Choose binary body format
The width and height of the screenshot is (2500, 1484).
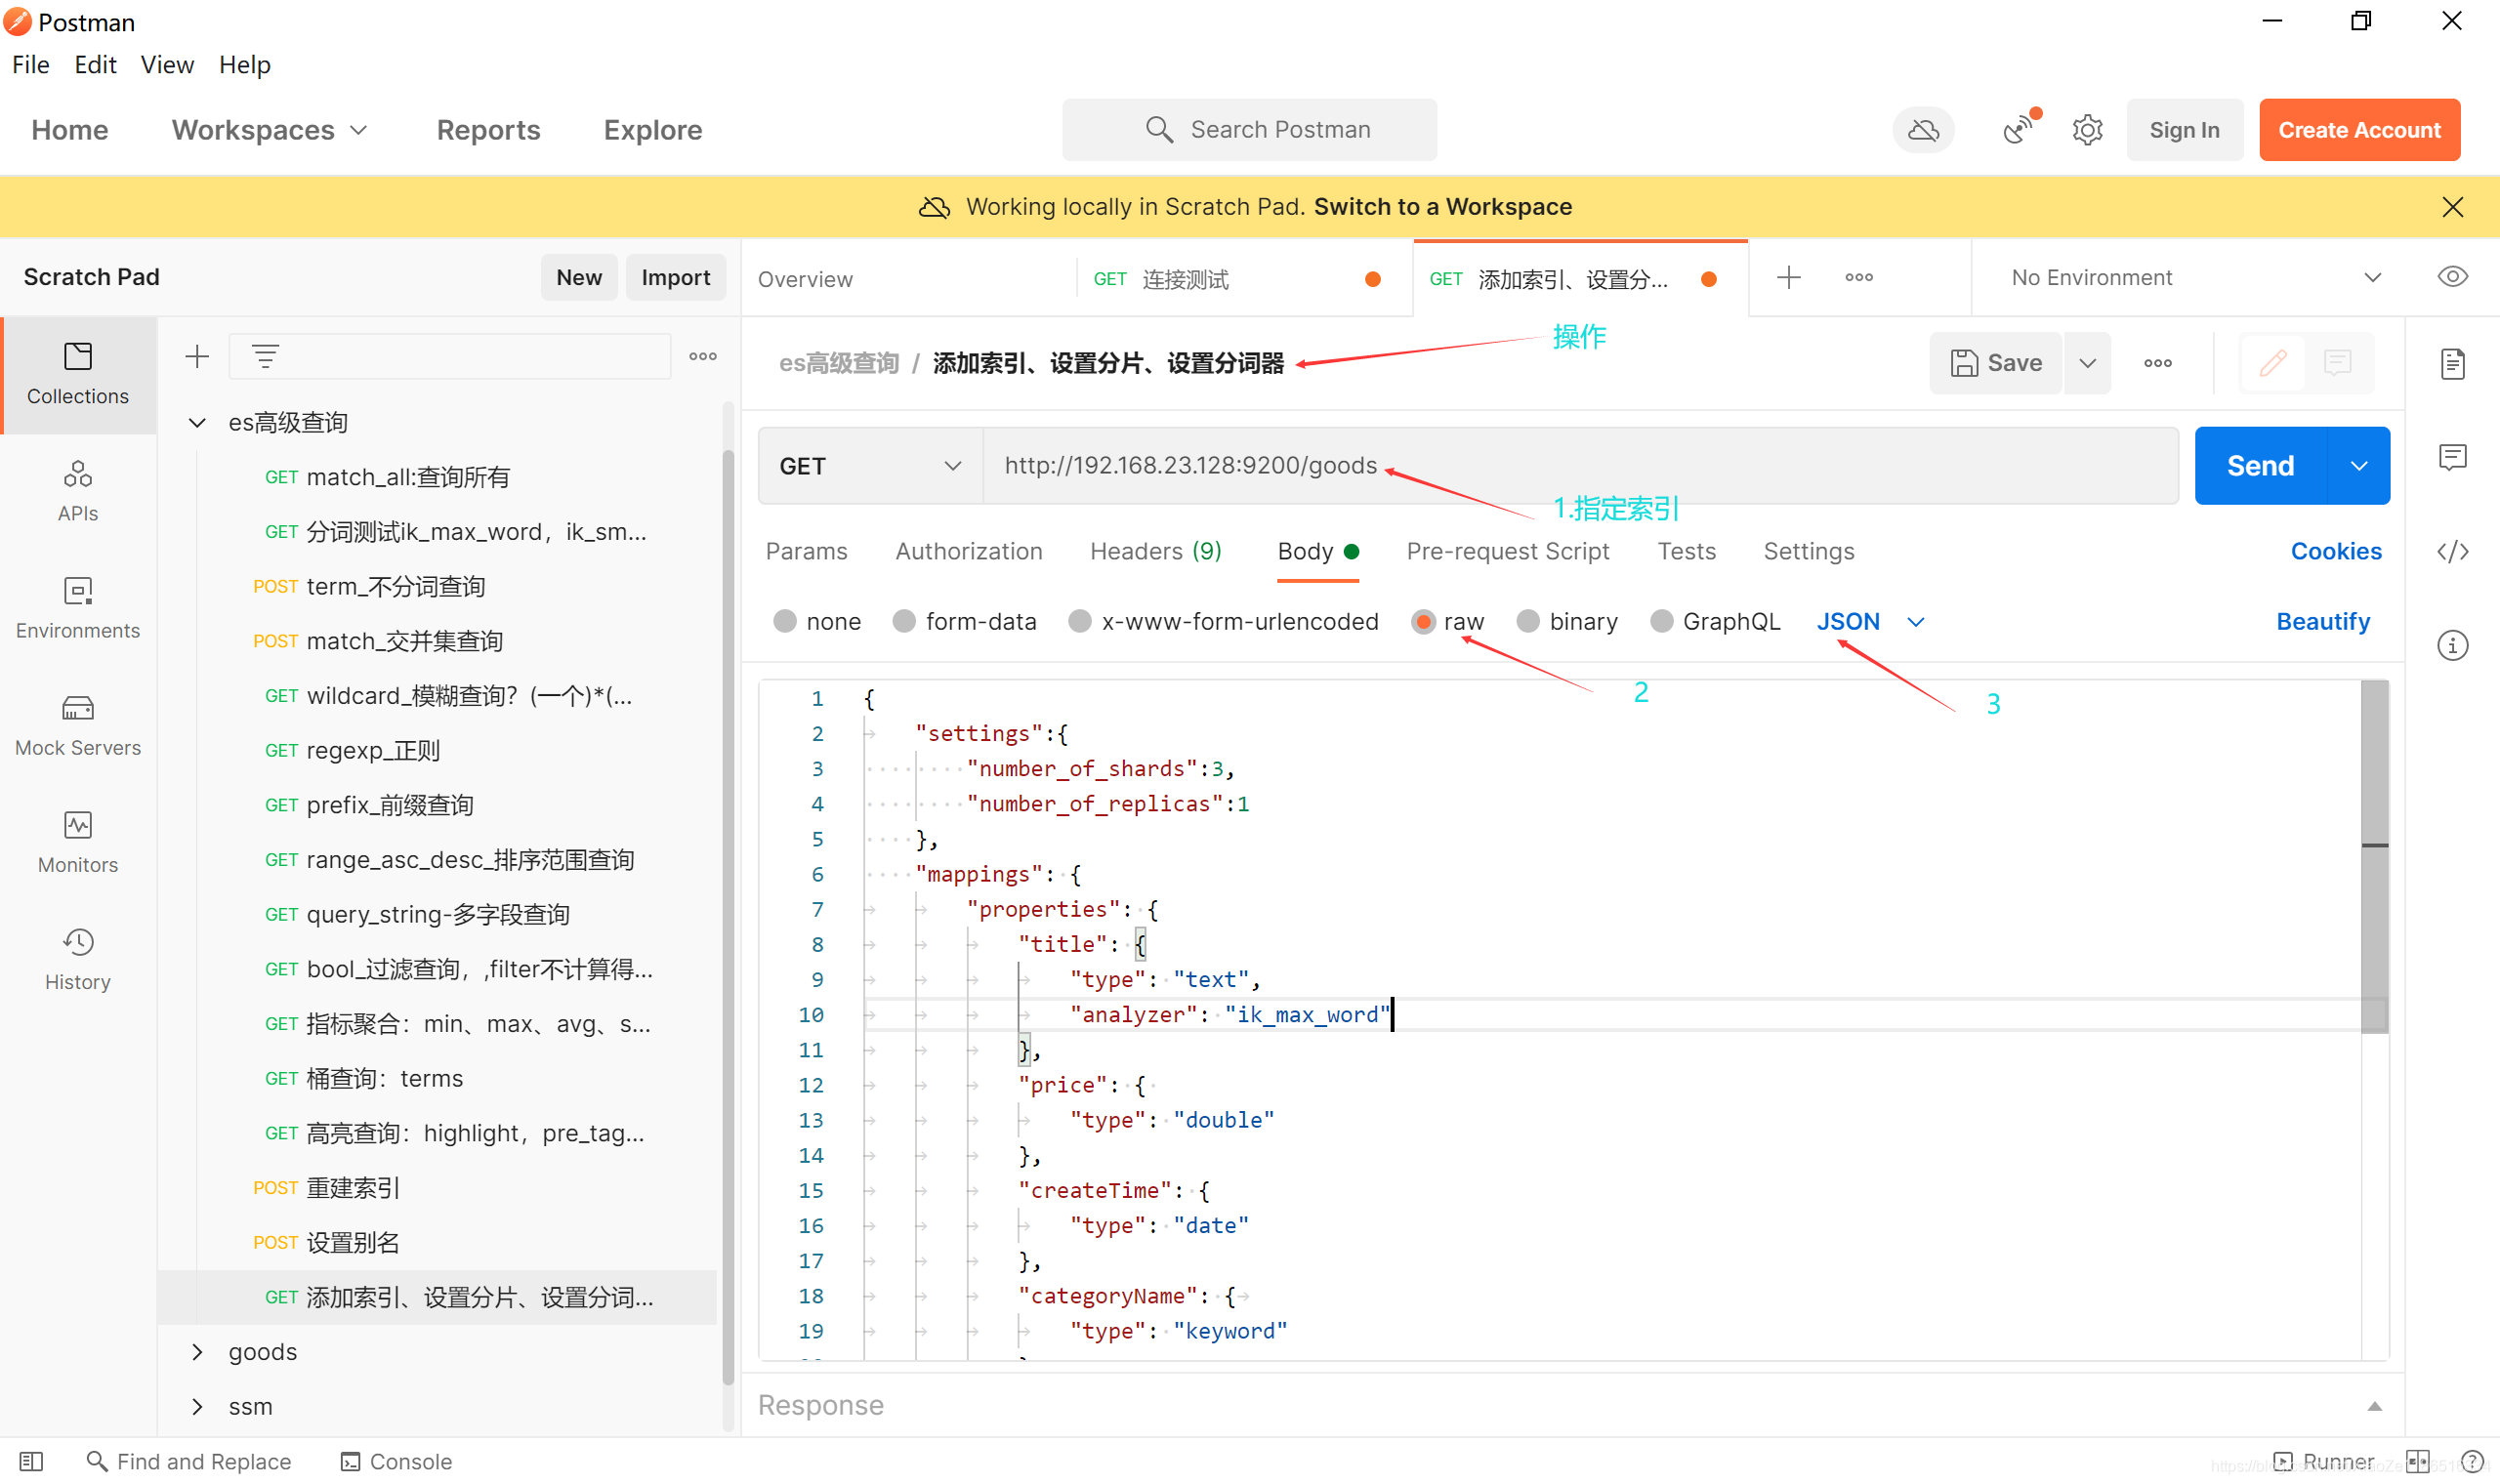(1567, 620)
